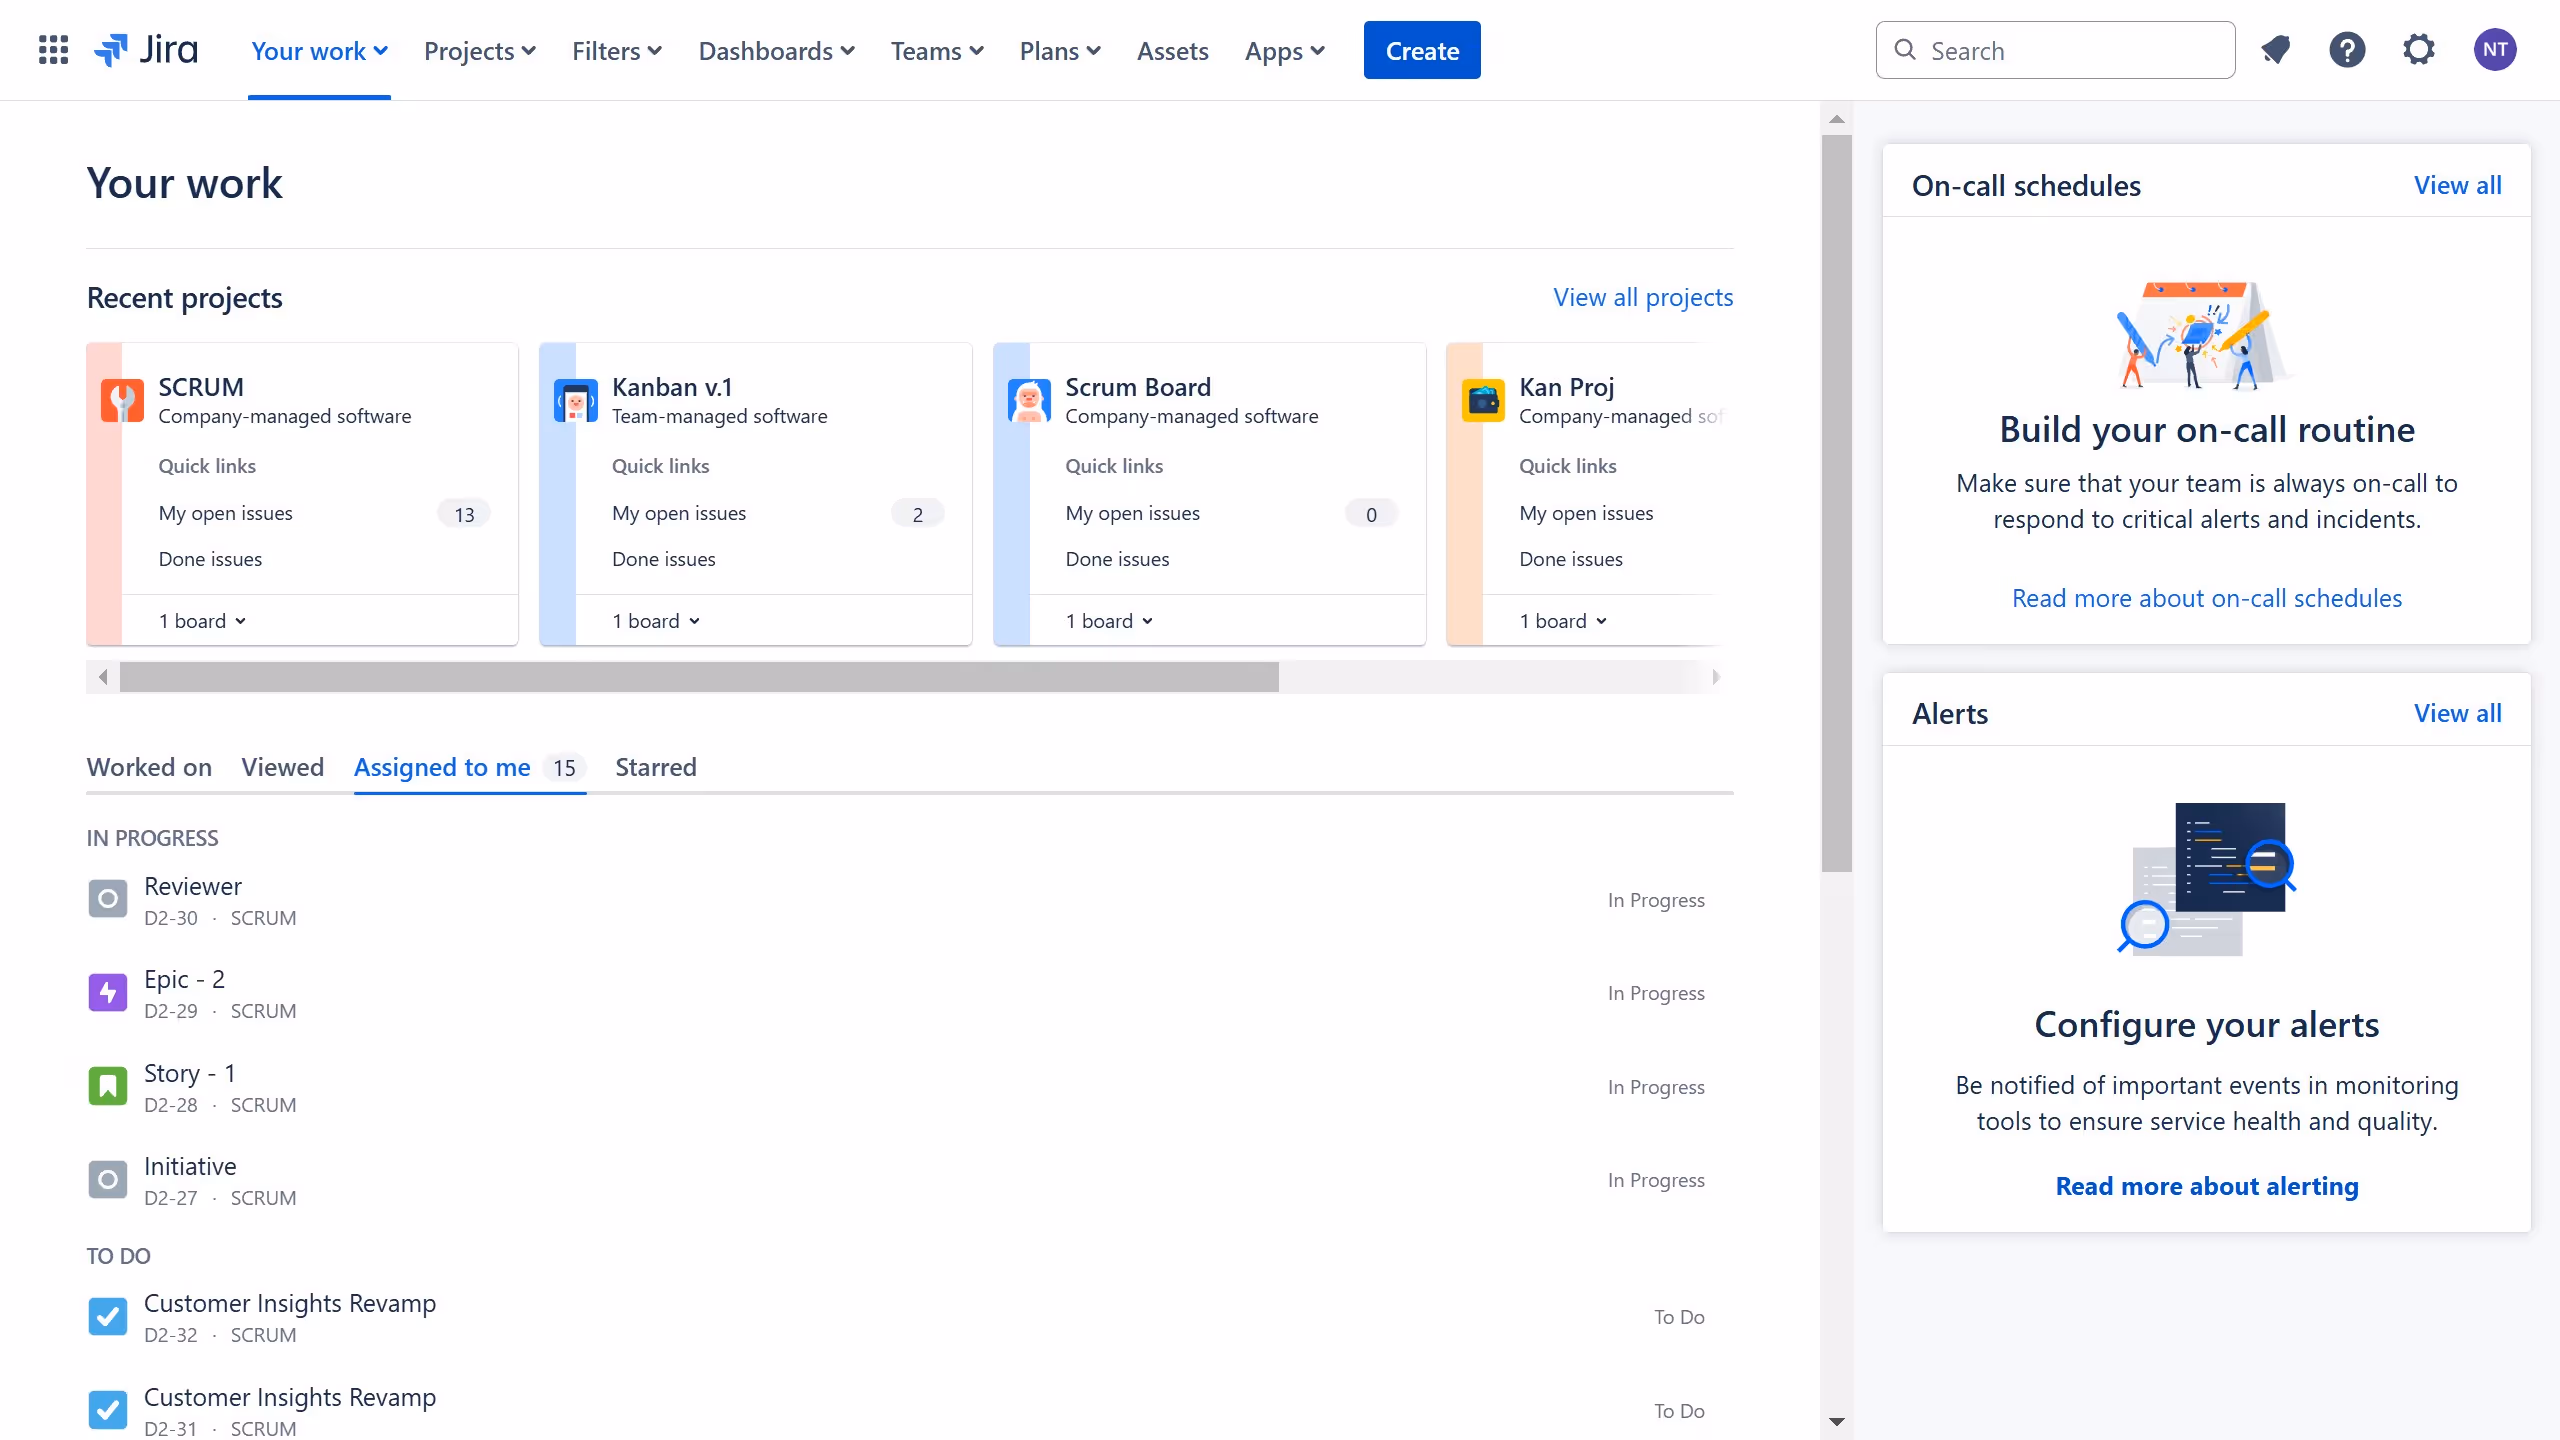Screen dimensions: 2560x1440
Task: Click the purple Epic icon for Epic - 2
Action: coord(107,992)
